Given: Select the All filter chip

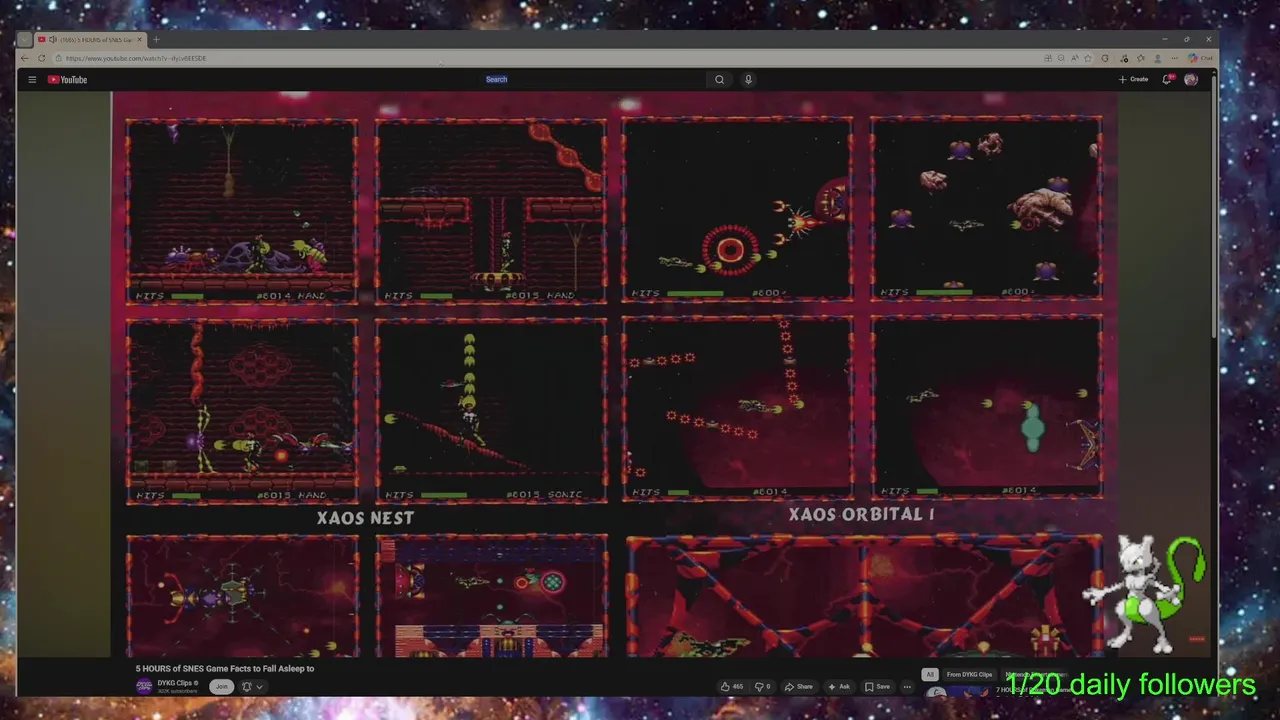Looking at the screenshot, I should (x=930, y=675).
